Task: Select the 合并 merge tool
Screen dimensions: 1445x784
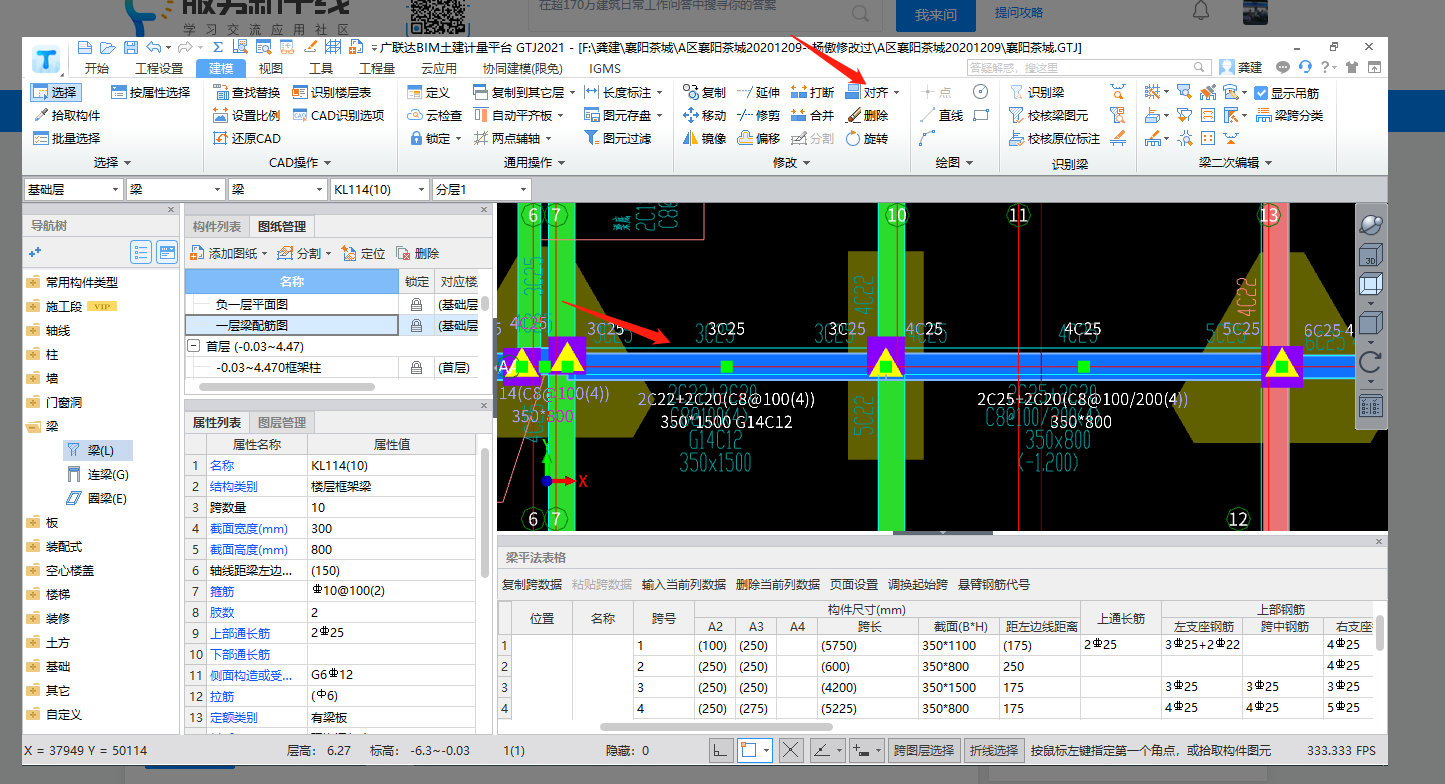Action: [x=812, y=115]
